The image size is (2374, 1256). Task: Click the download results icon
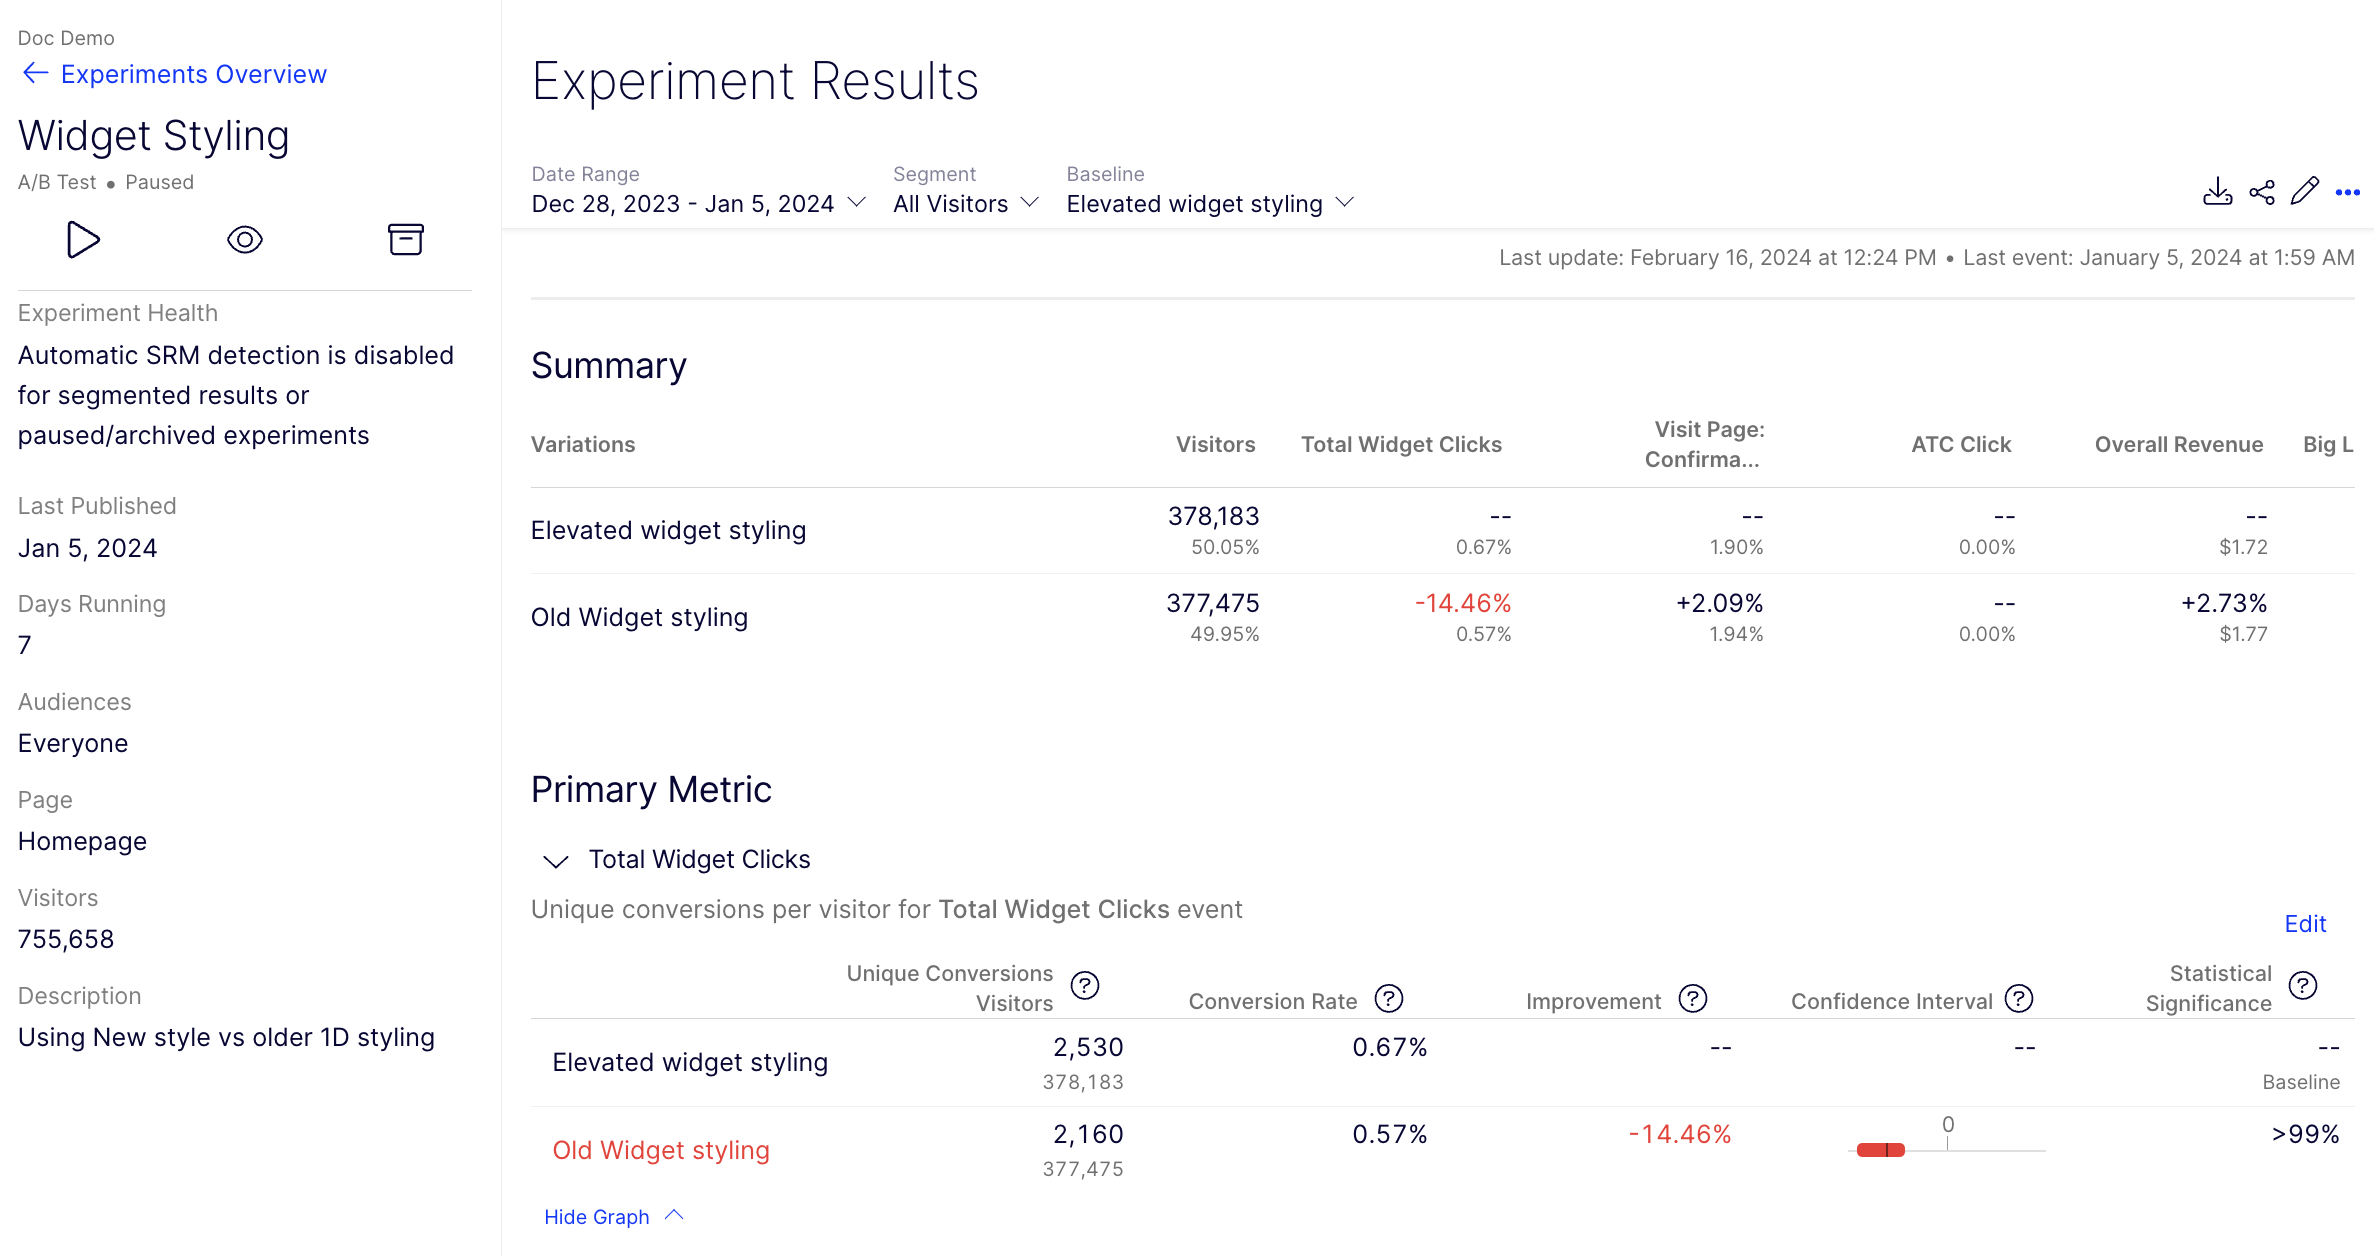(x=2217, y=192)
